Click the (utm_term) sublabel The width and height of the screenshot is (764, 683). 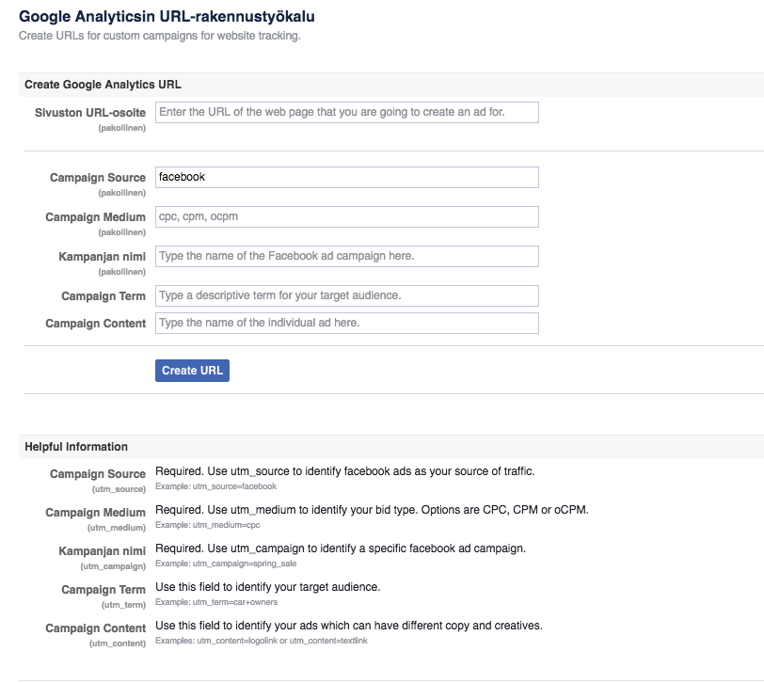(123, 605)
